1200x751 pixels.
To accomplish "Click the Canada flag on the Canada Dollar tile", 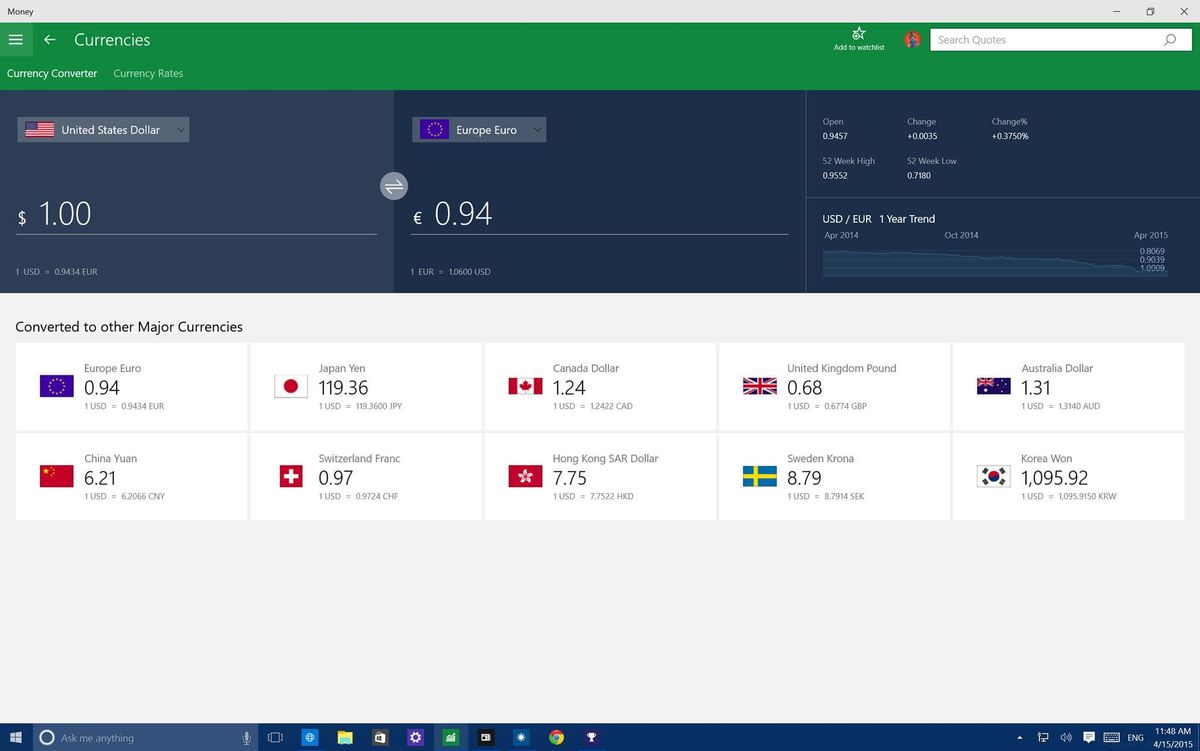I will click(x=524, y=385).
